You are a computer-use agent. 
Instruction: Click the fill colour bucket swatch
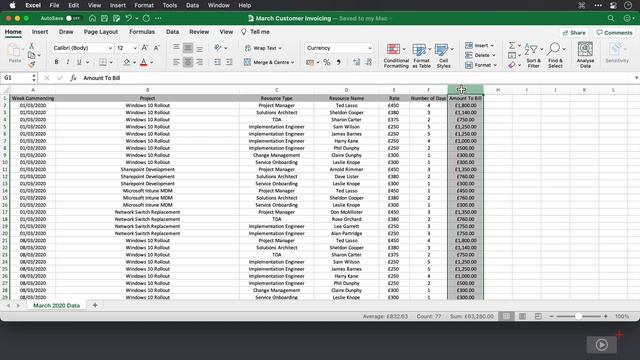coord(127,62)
